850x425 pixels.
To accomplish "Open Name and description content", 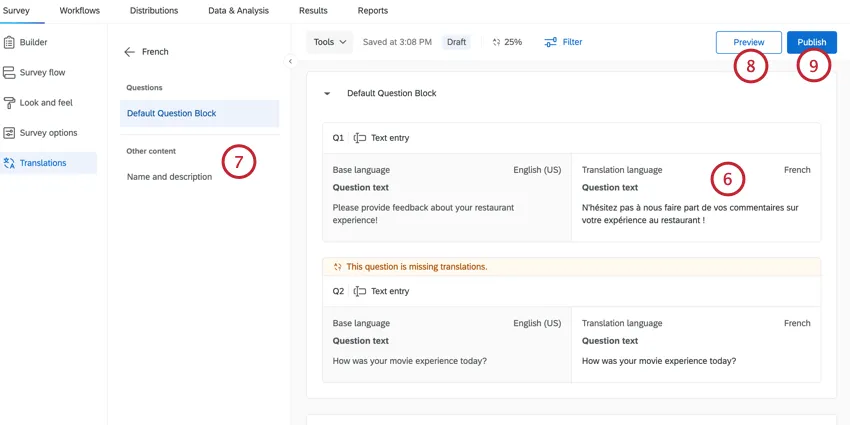I will point(169,177).
